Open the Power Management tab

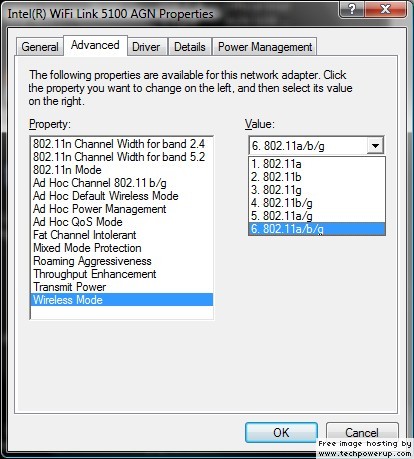[265, 47]
